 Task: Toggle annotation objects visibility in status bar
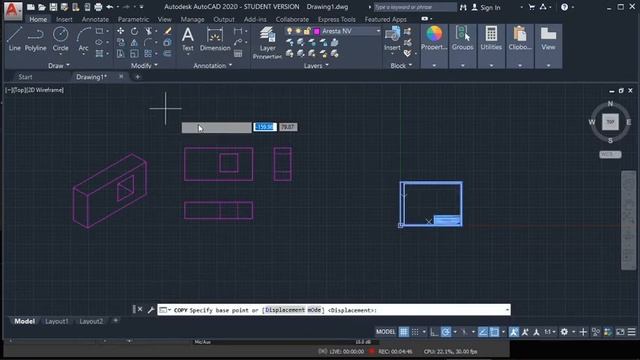click(x=514, y=332)
